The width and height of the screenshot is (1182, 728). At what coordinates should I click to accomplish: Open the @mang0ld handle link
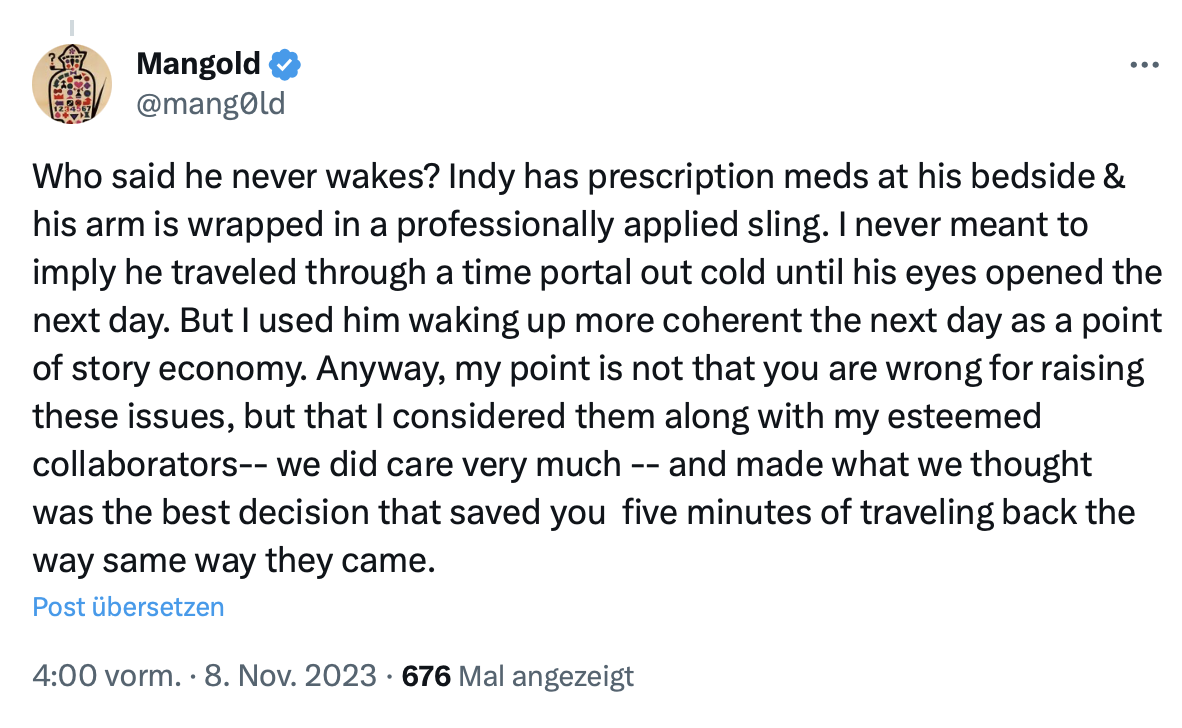coord(210,102)
